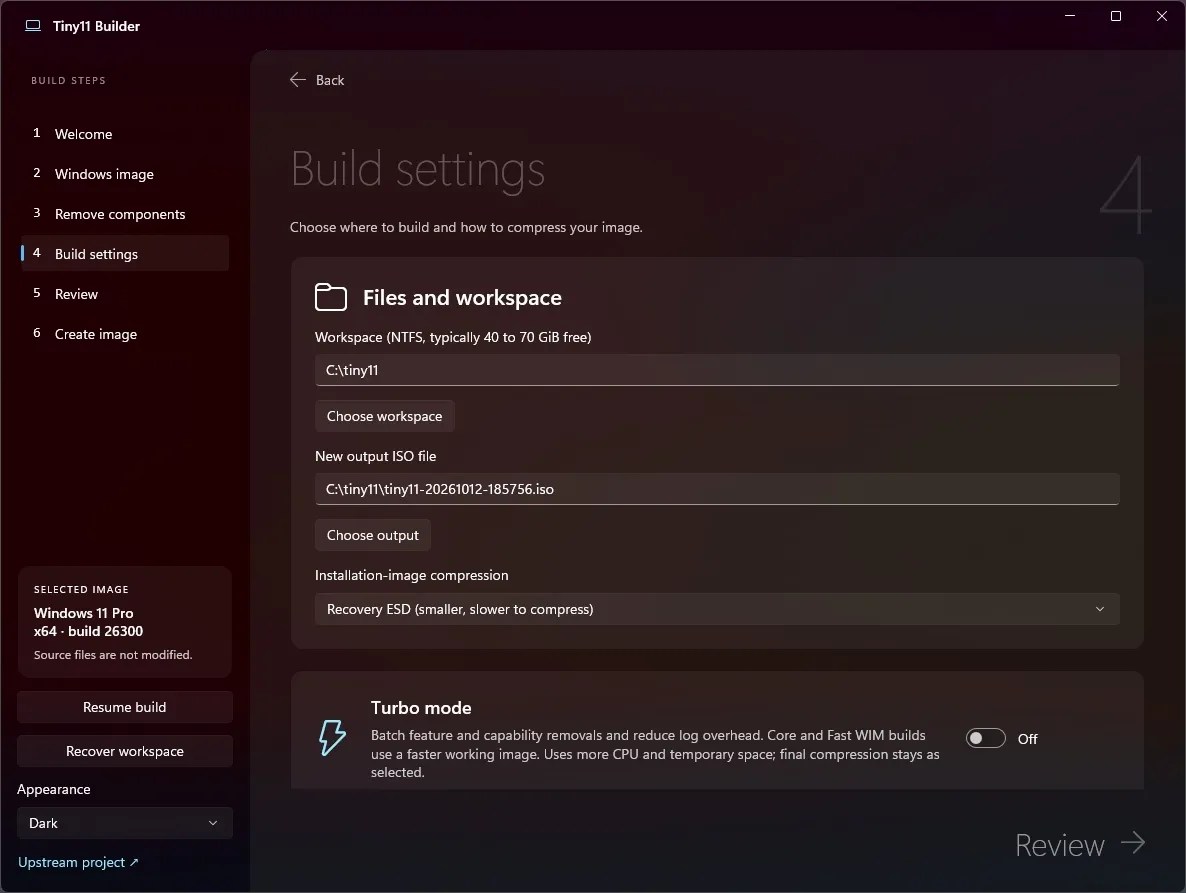Click the chevron on the Appearance combo box
This screenshot has width=1186, height=893.
213,823
